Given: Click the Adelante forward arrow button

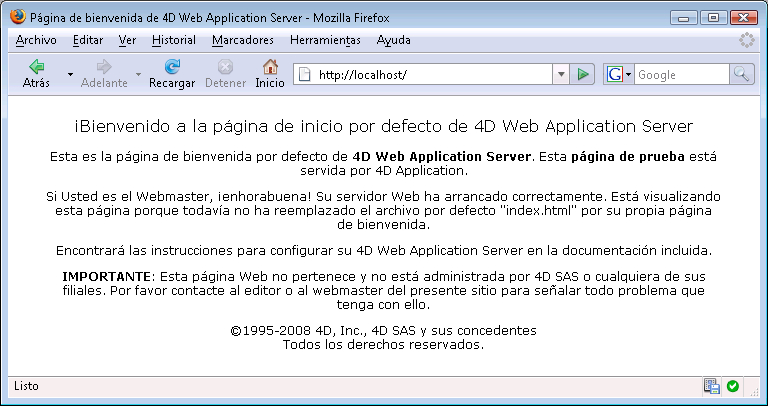Looking at the screenshot, I should pos(103,73).
